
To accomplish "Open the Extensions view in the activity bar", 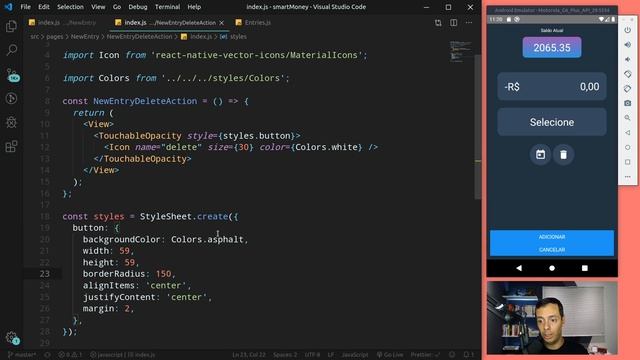I will click(11, 146).
